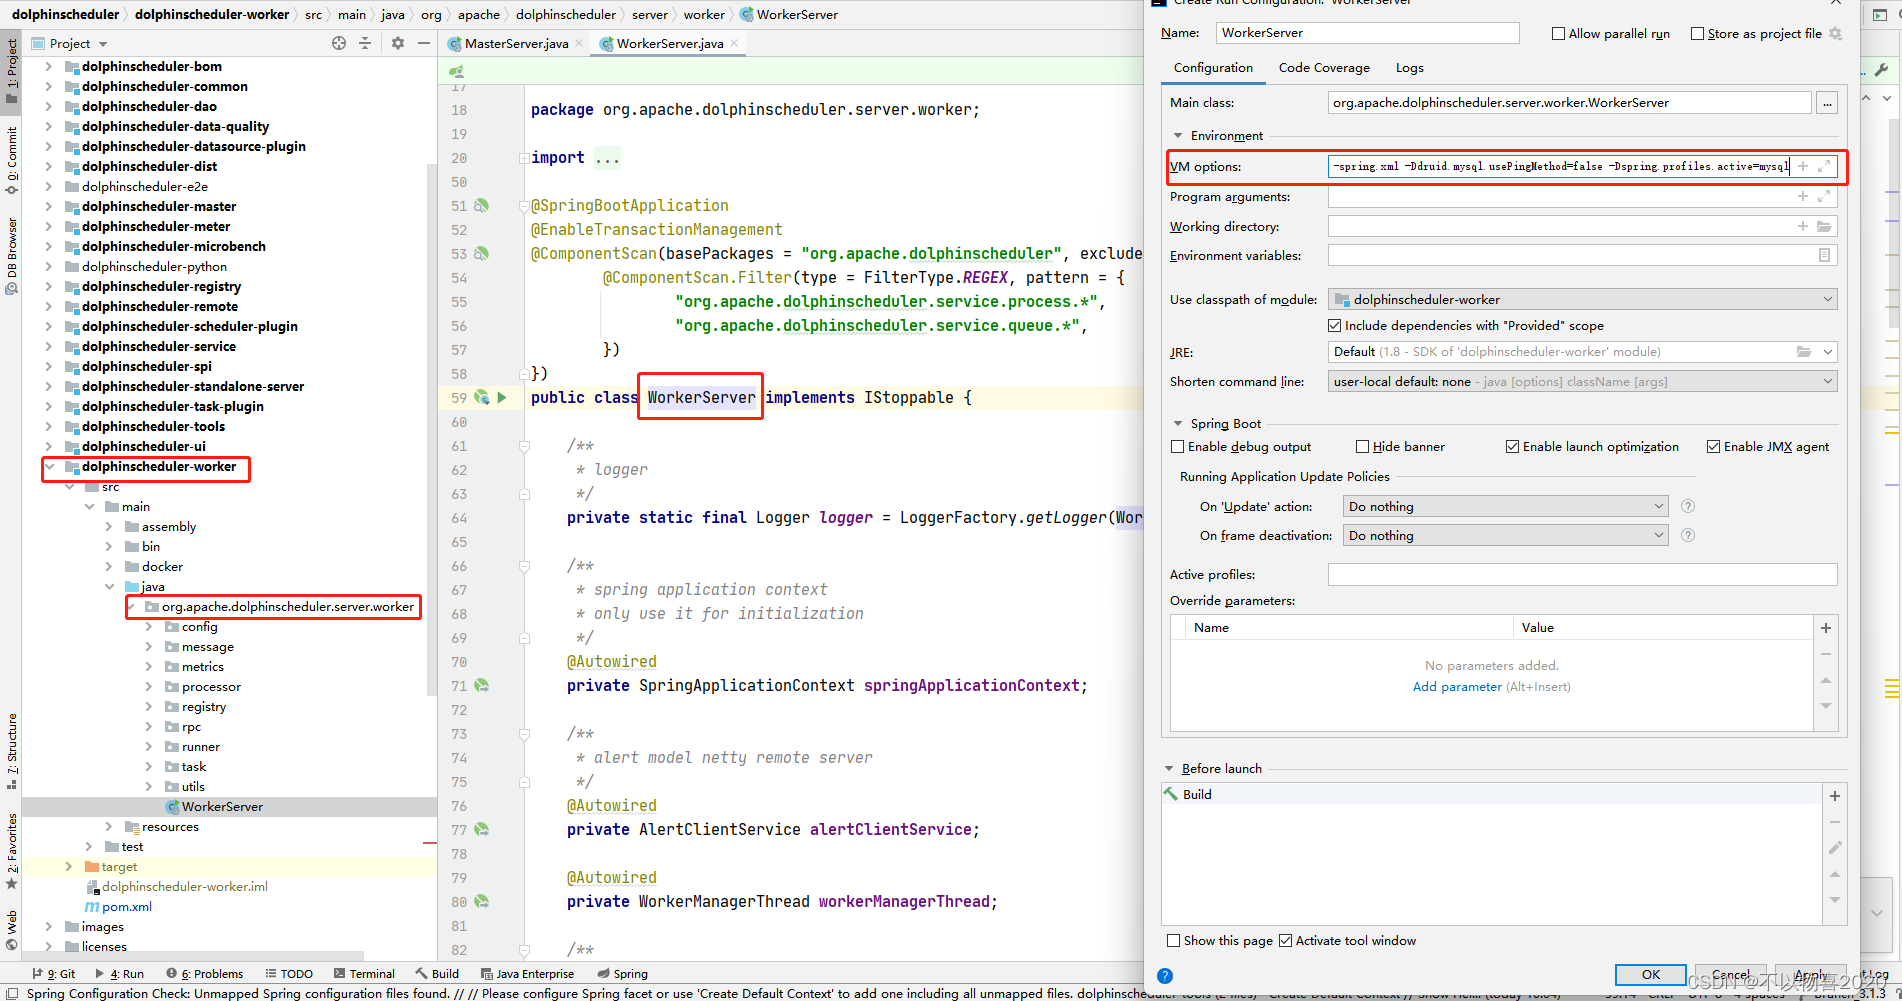Toggle Enable JMX agent checkbox

1713,446
